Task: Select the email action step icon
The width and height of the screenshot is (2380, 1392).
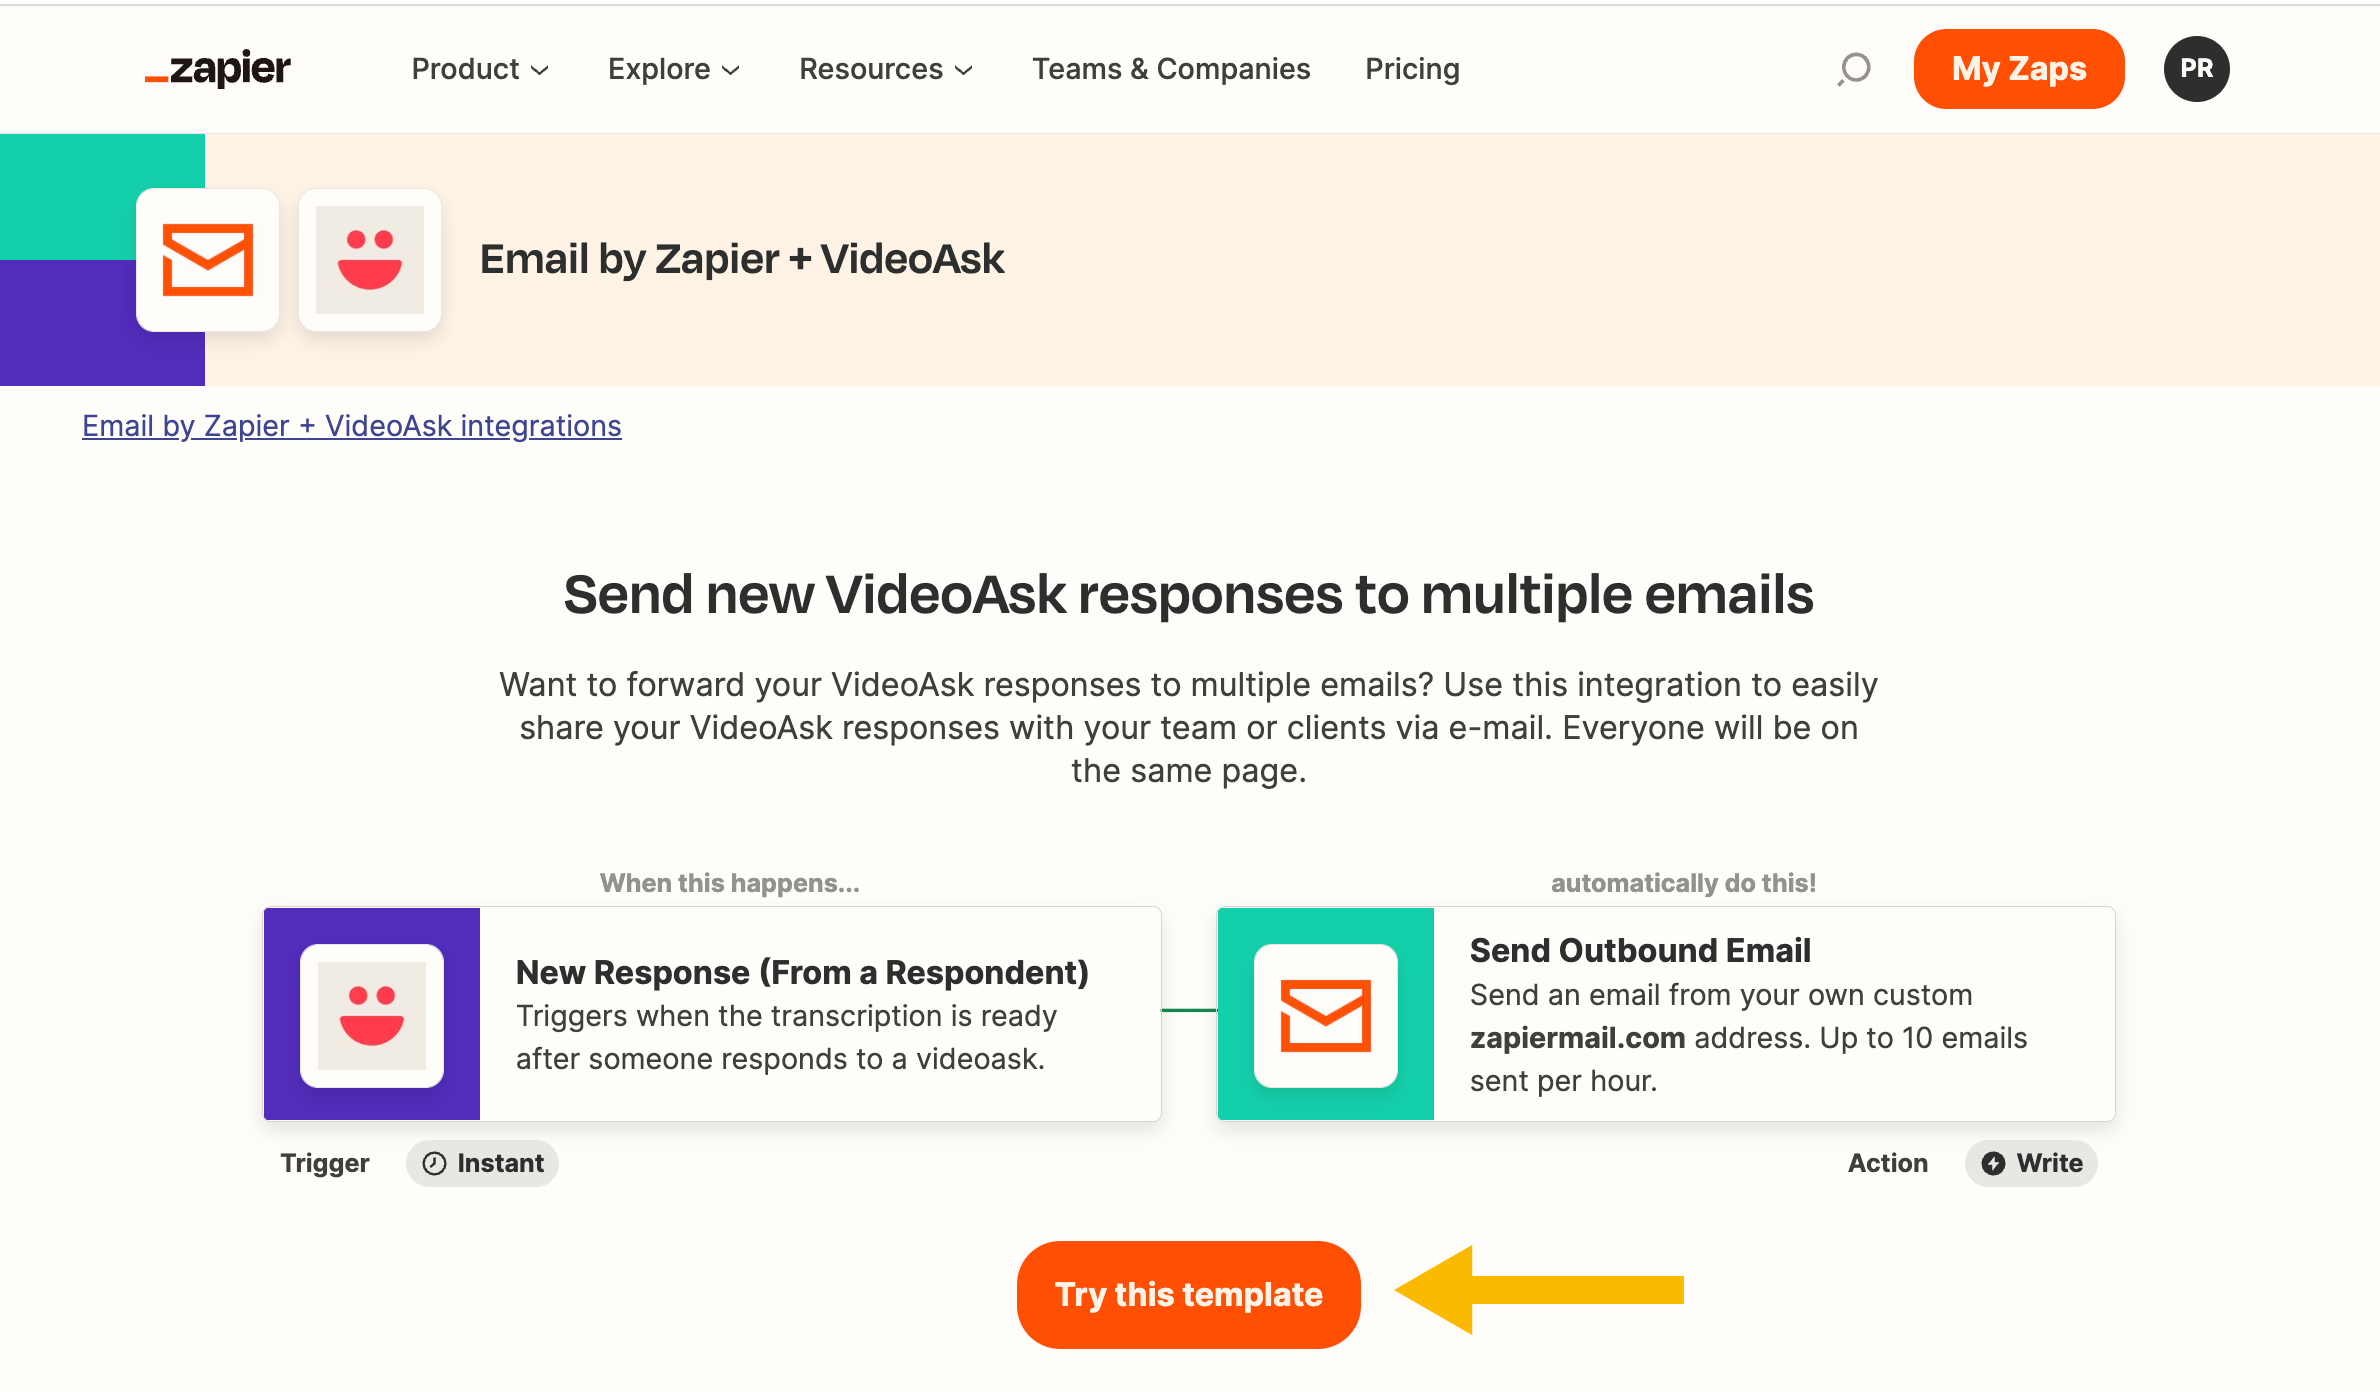Action: (1326, 1015)
